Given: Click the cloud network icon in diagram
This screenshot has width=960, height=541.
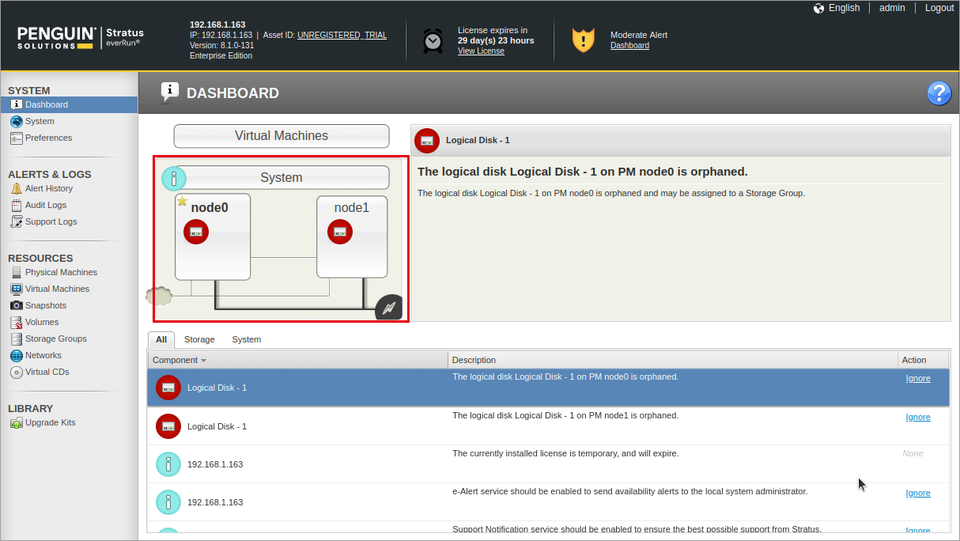Looking at the screenshot, I should tap(159, 296).
